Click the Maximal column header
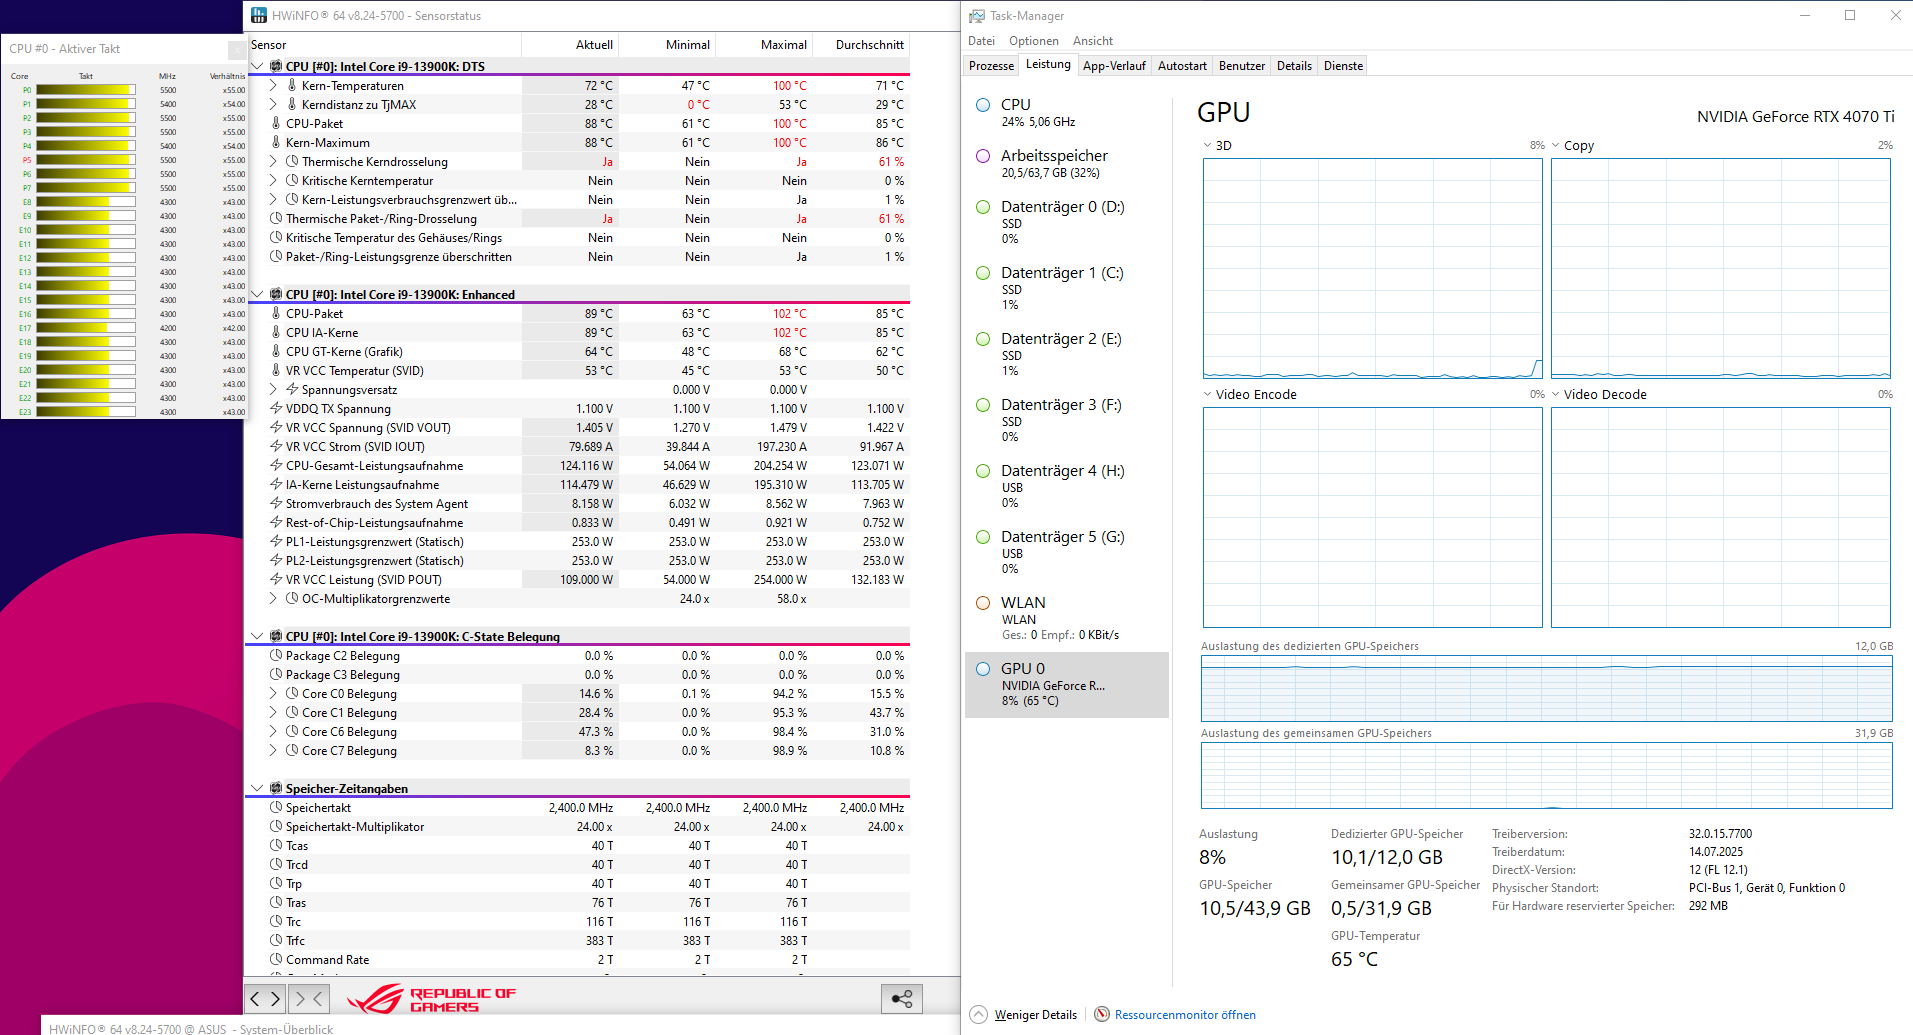This screenshot has width=1913, height=1035. (x=765, y=45)
